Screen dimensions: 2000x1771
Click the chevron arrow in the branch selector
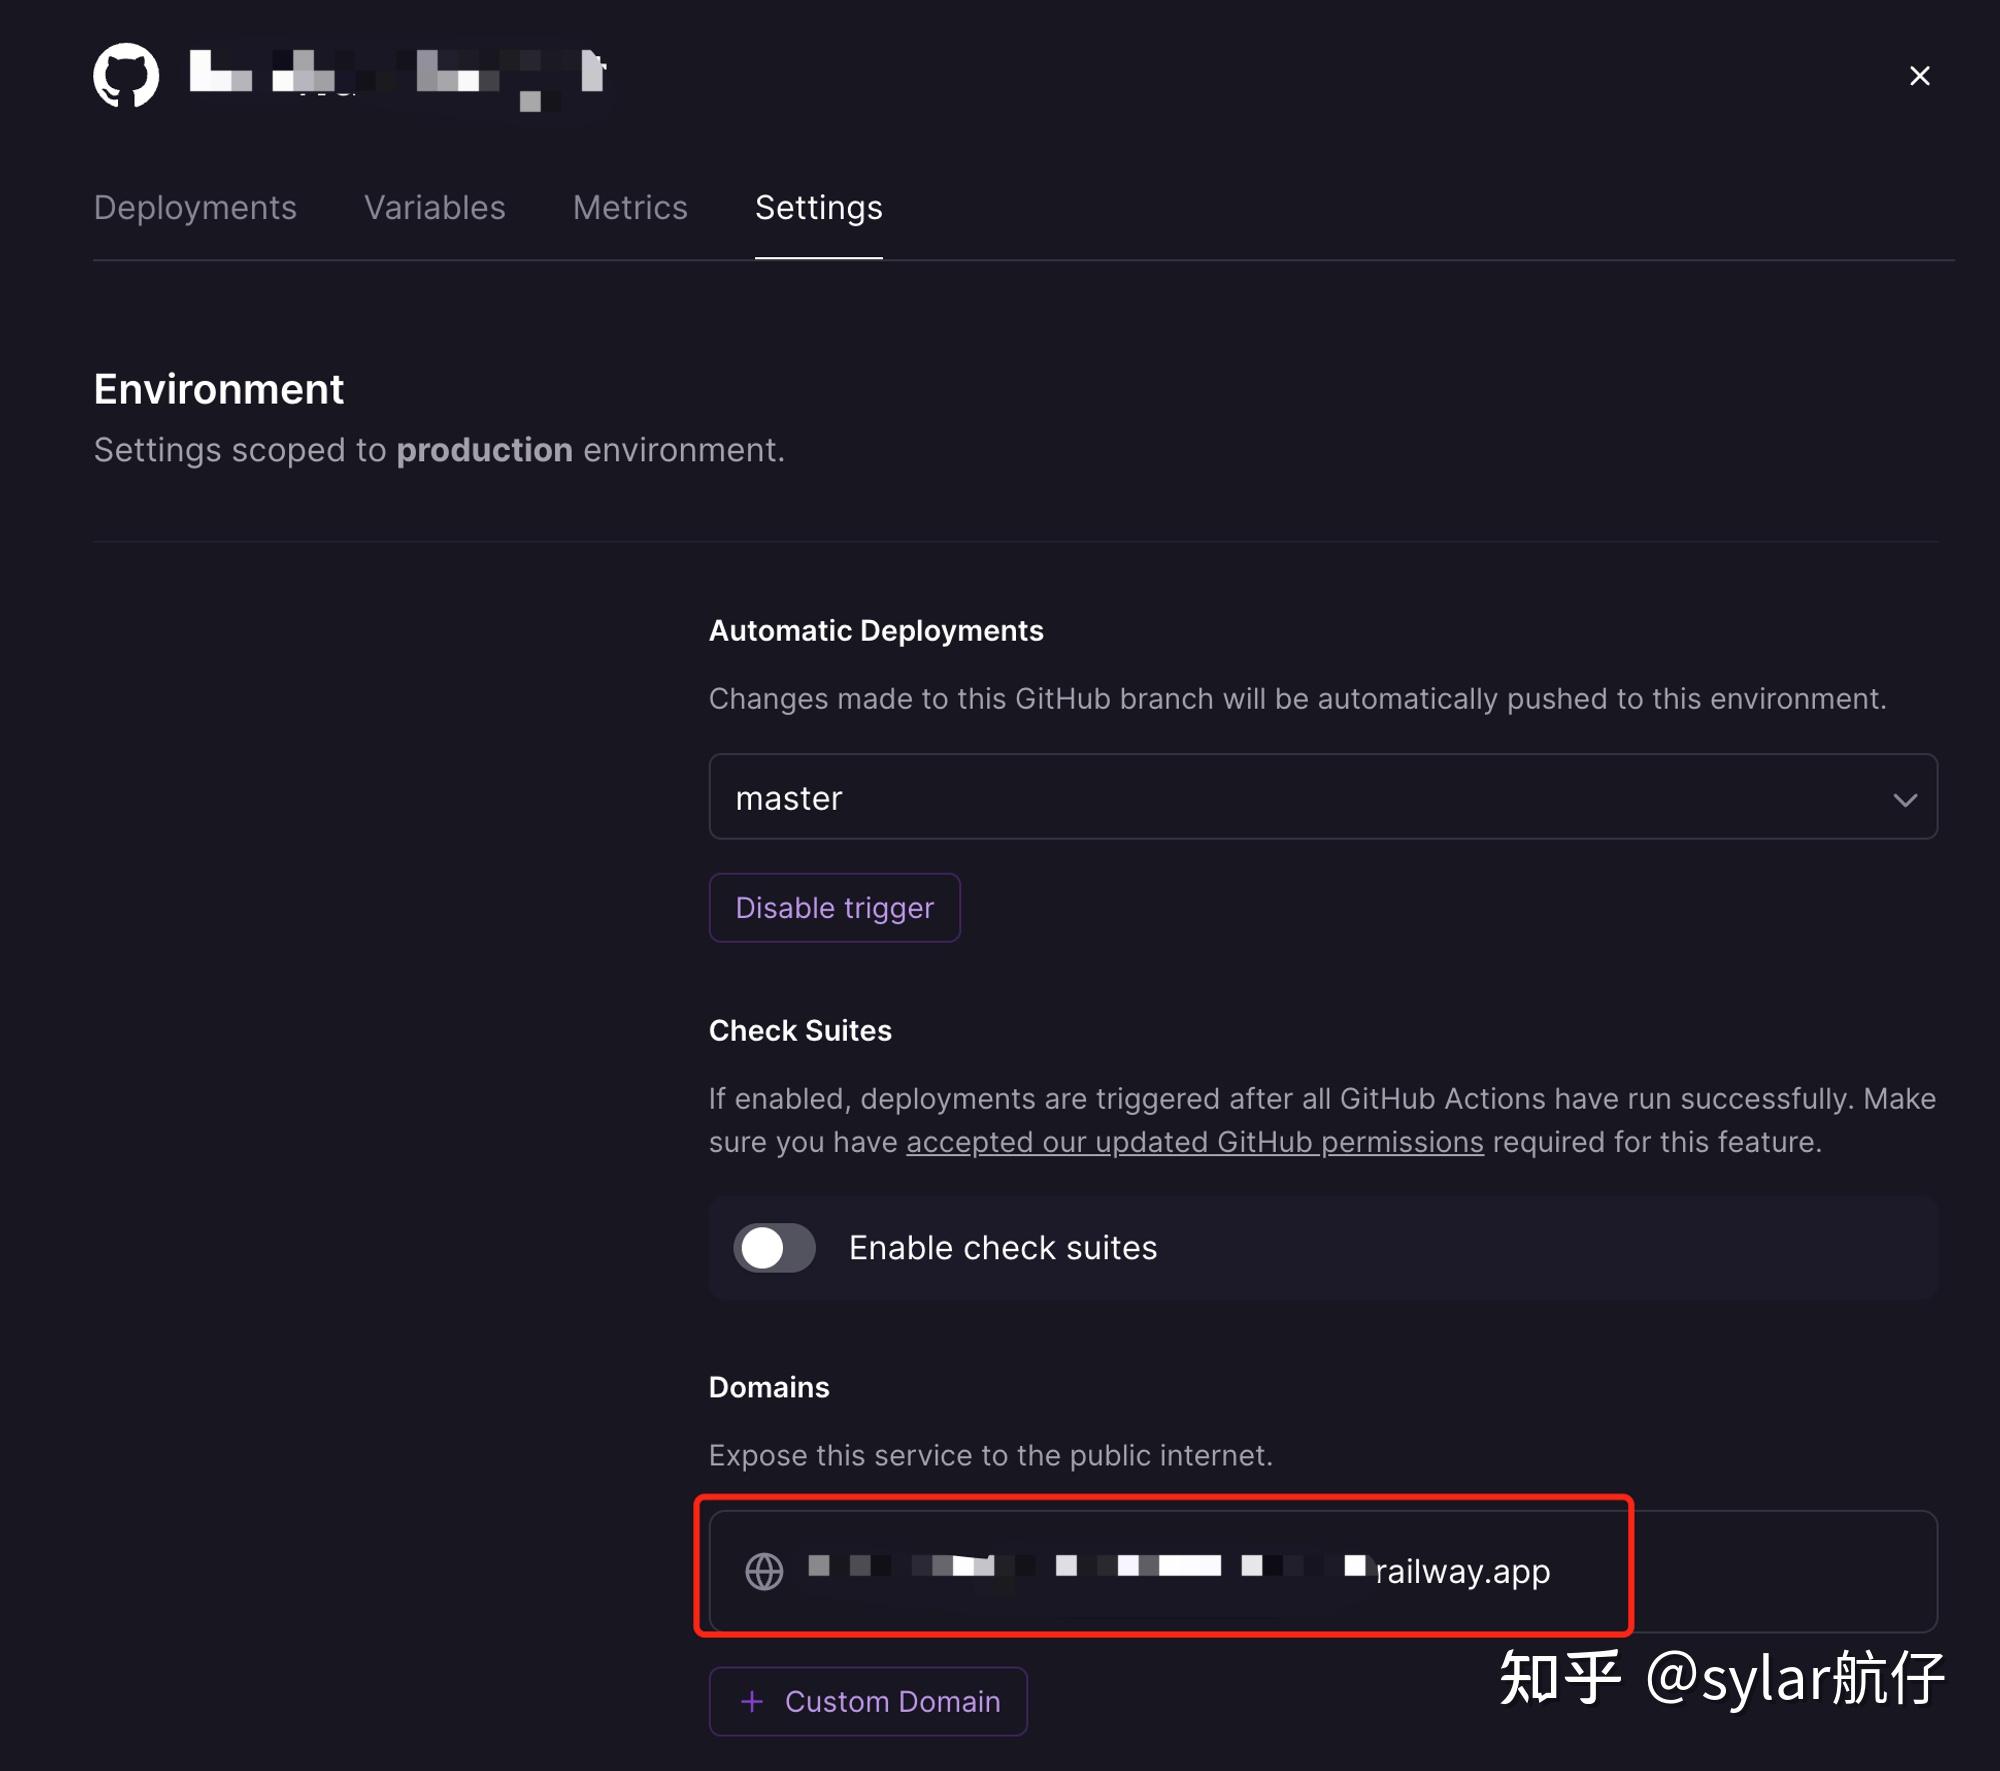click(1904, 800)
